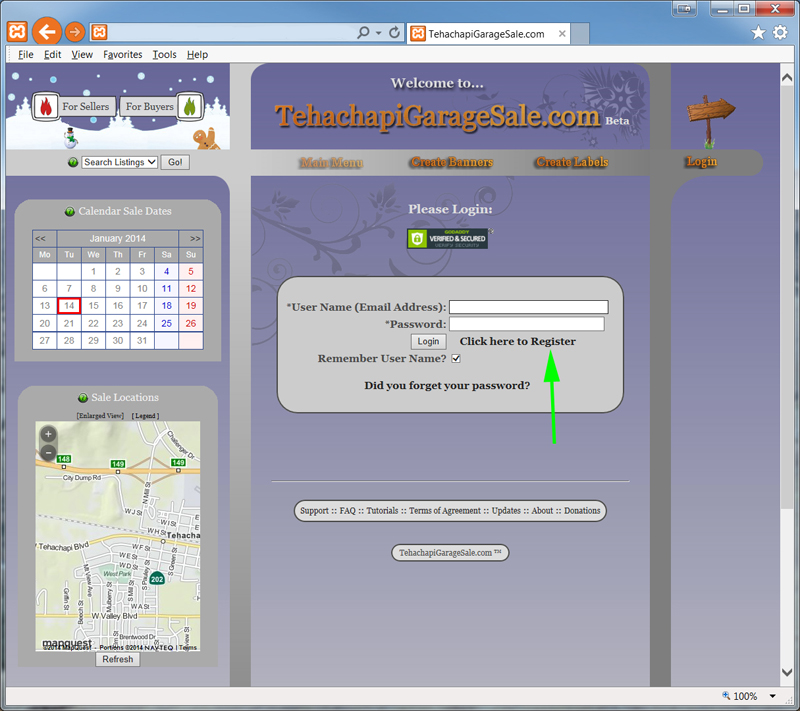Open the browser settings gear icon

780,33
